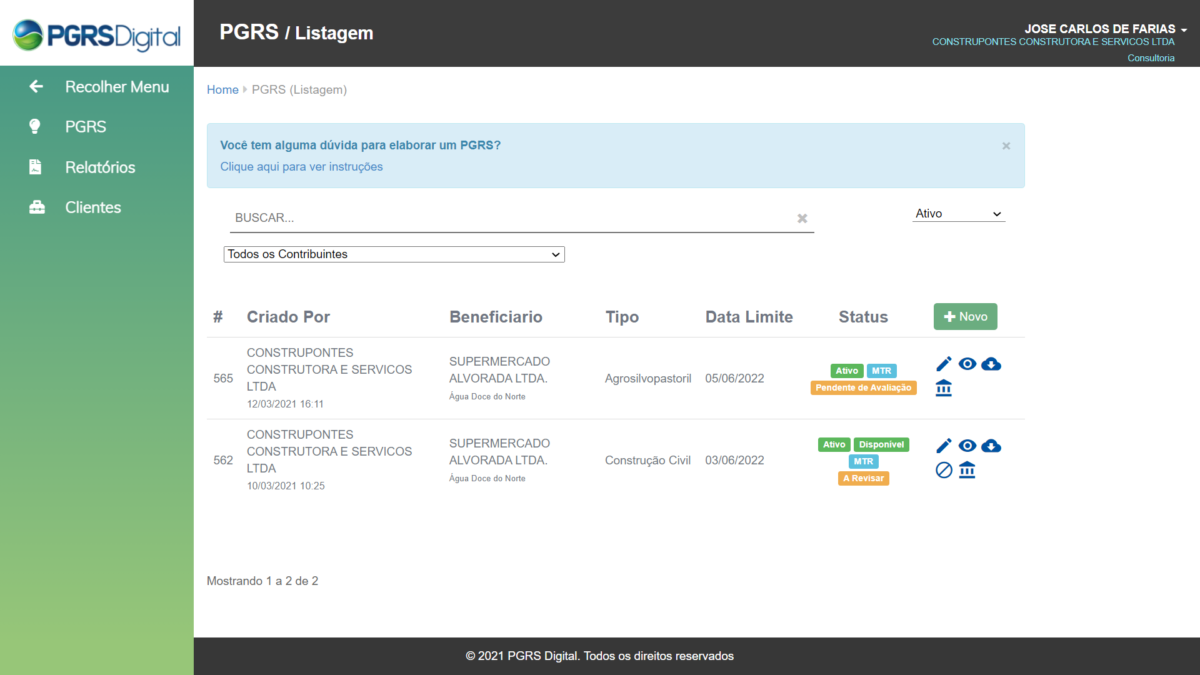This screenshot has width=1200, height=675.
Task: View PGRS 565 using the eye icon
Action: [967, 364]
